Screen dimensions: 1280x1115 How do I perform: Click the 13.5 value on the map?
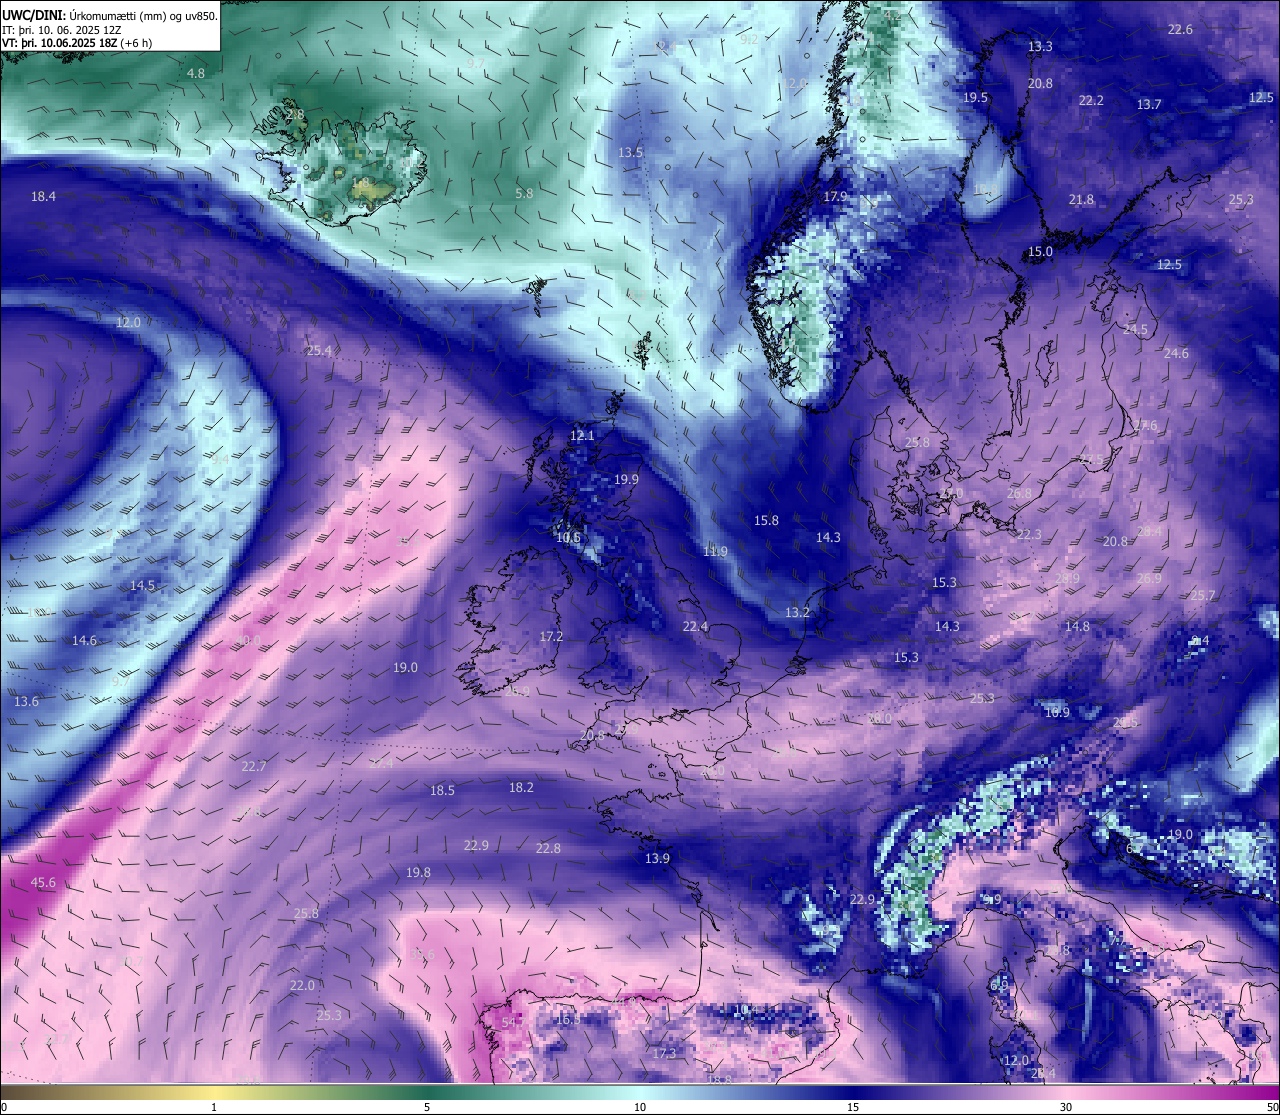pyautogui.click(x=630, y=153)
